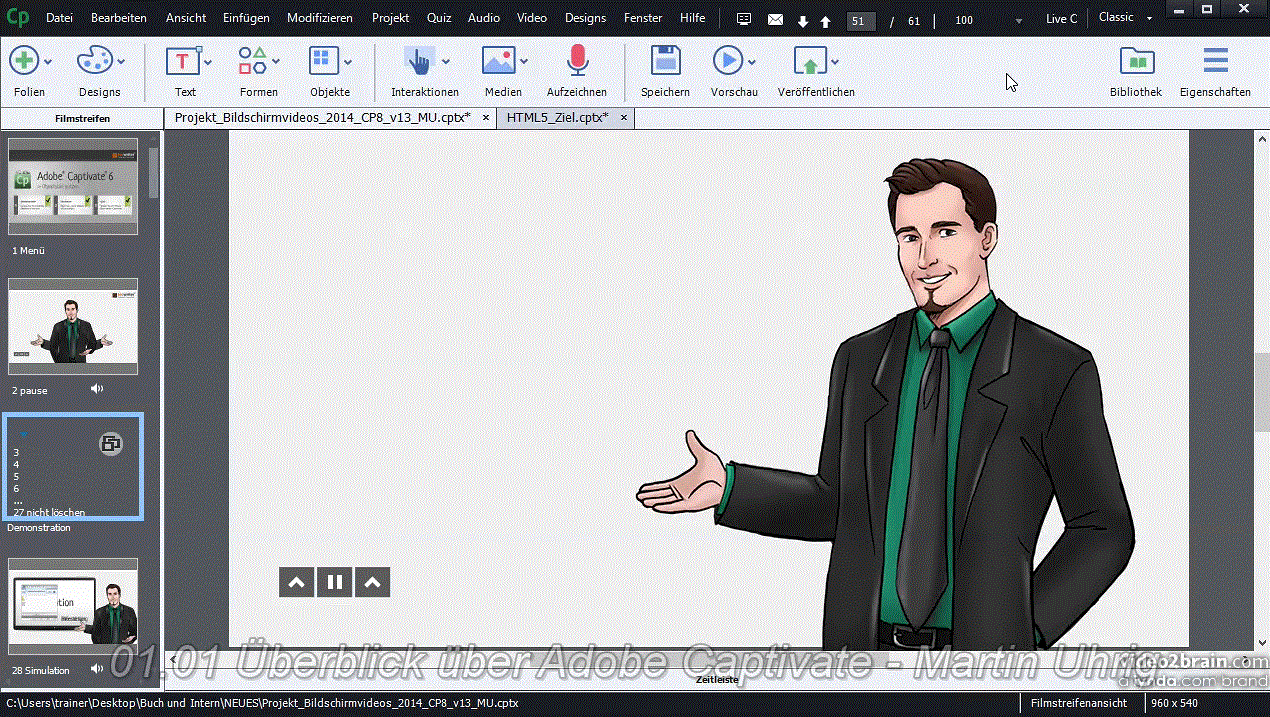Select the slide 28 Simulation thumbnail
This screenshot has height=717, width=1270.
(x=73, y=607)
